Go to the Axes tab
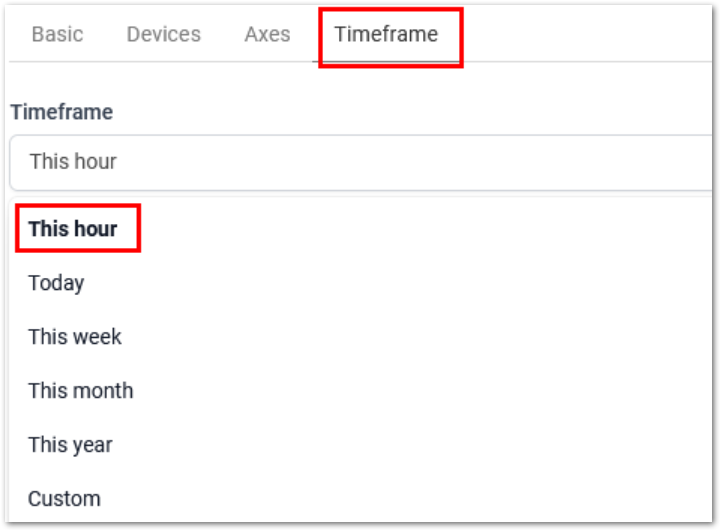The image size is (721, 531). pos(267,34)
